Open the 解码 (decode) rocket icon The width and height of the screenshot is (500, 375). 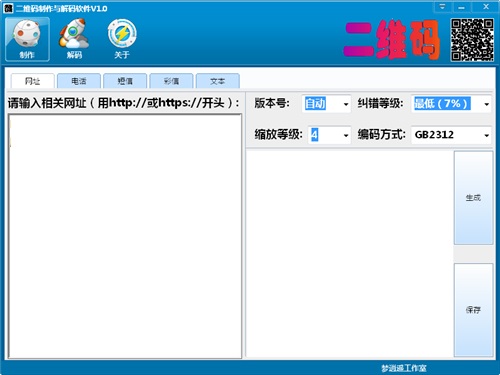point(74,39)
